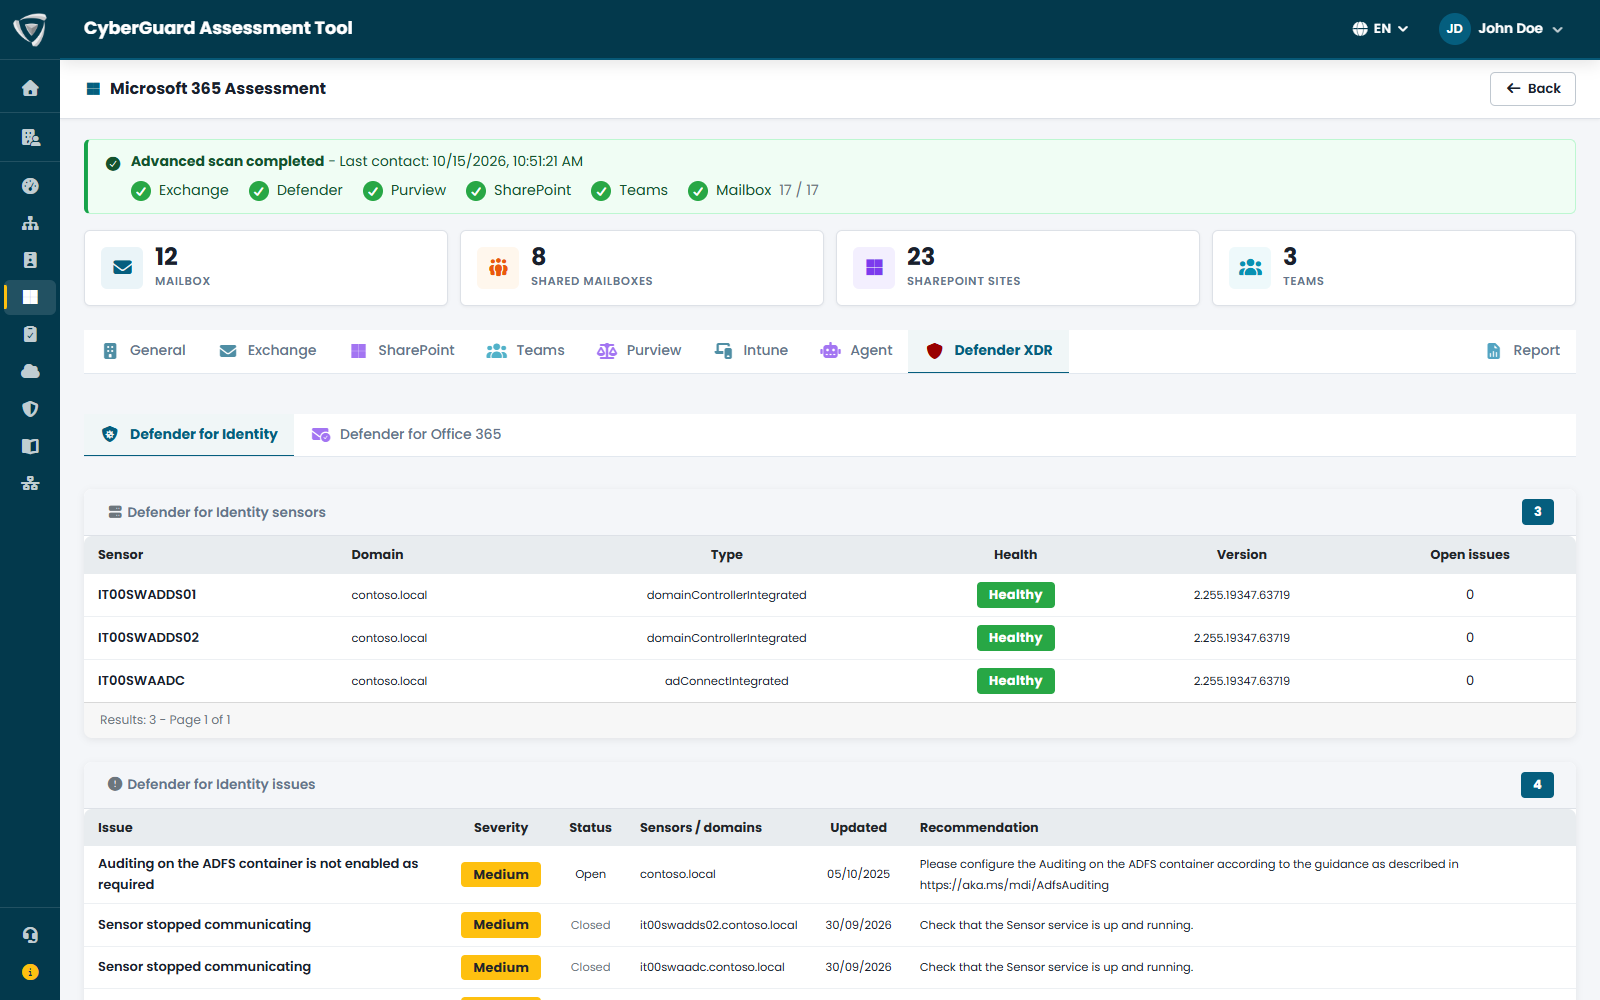Open the Agent tab

(856, 351)
